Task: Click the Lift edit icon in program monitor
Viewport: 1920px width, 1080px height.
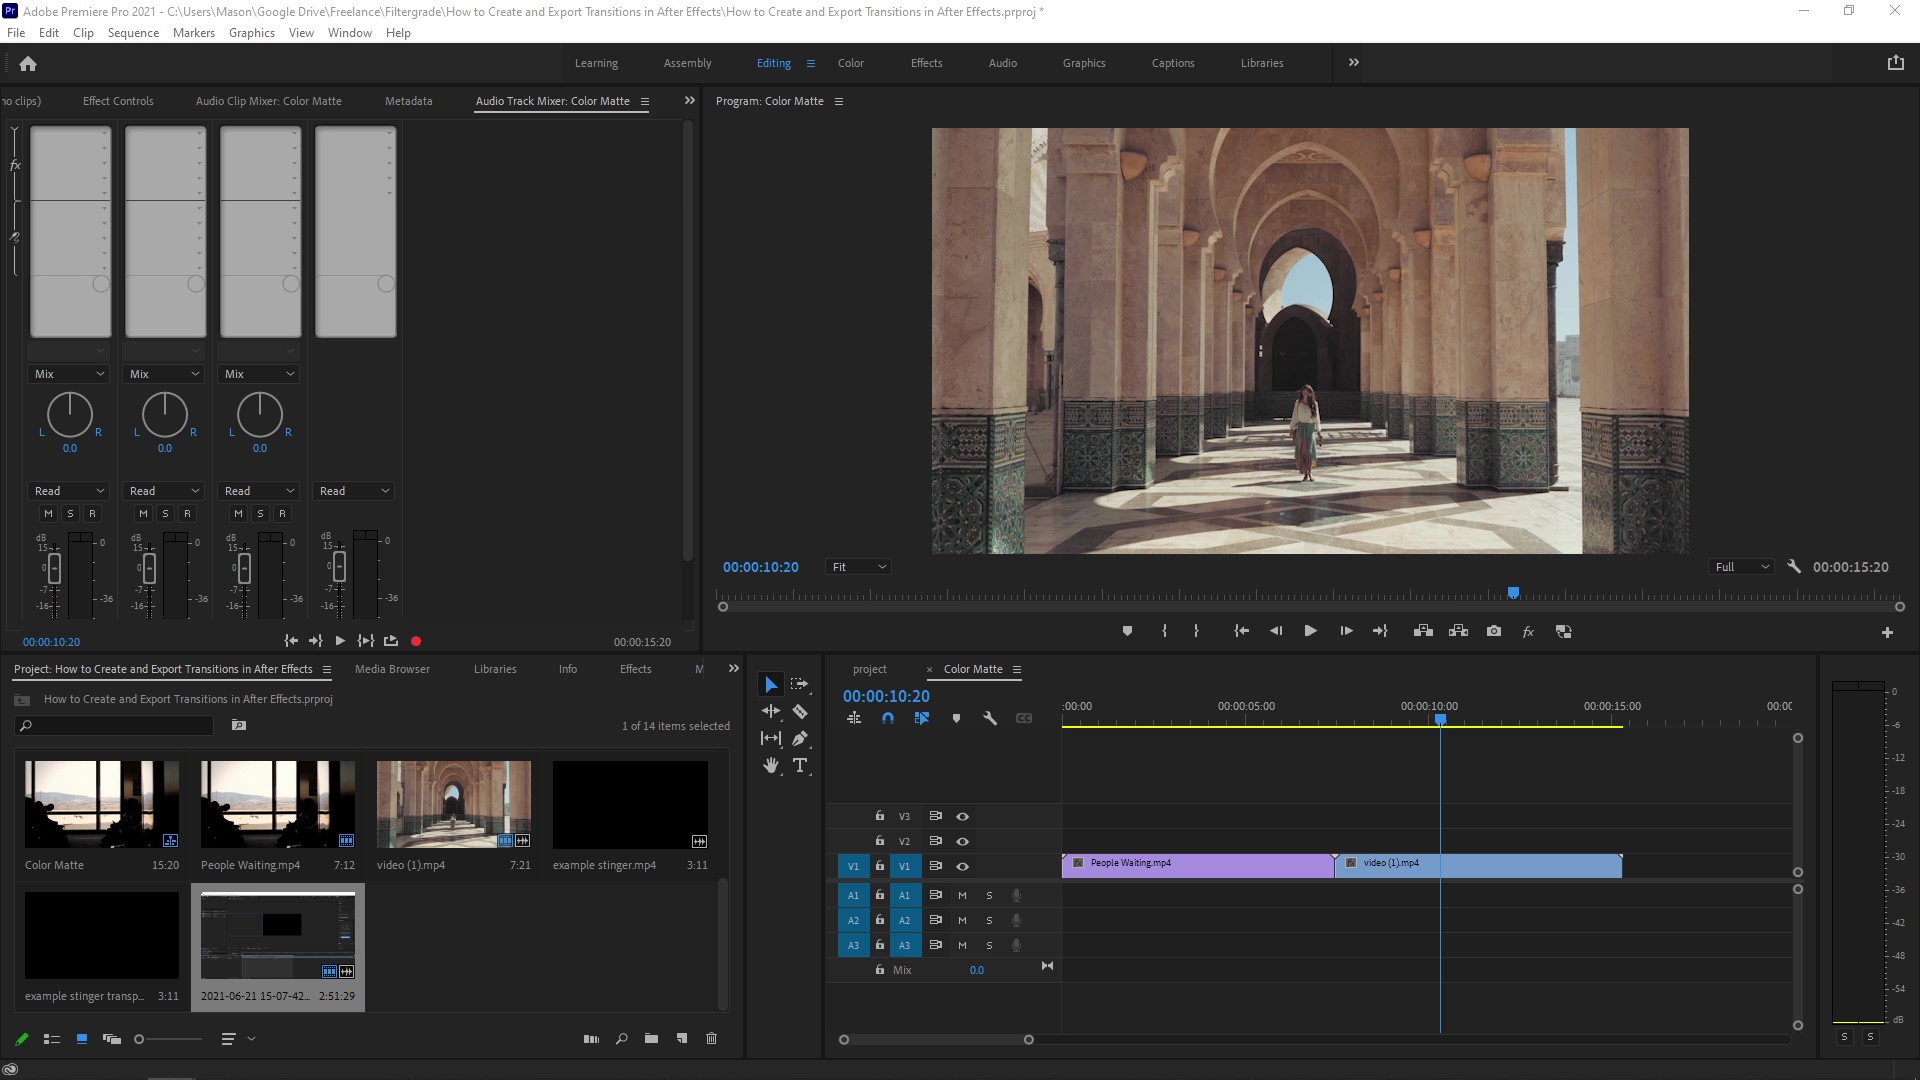Action: click(1423, 630)
